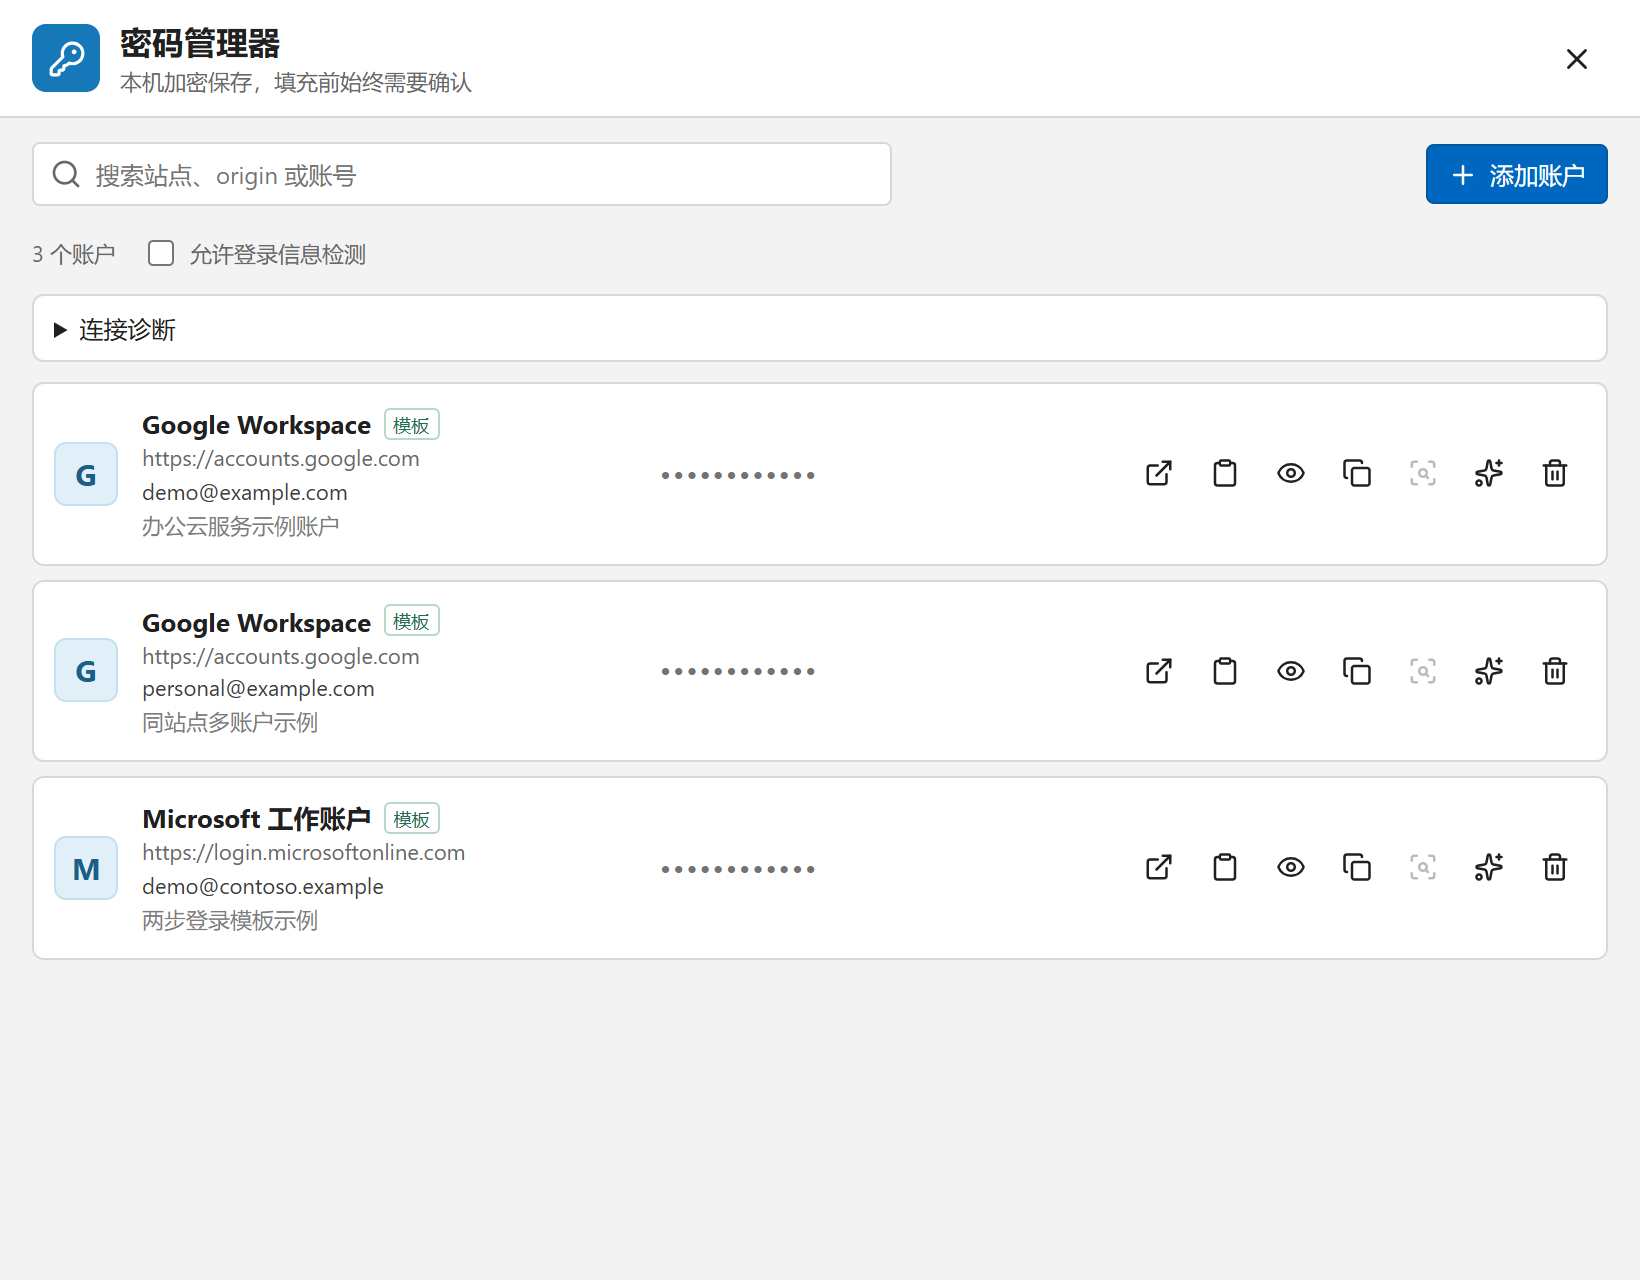Open site link for Microsoft 工作账户
The width and height of the screenshot is (1640, 1280).
click(x=1159, y=868)
